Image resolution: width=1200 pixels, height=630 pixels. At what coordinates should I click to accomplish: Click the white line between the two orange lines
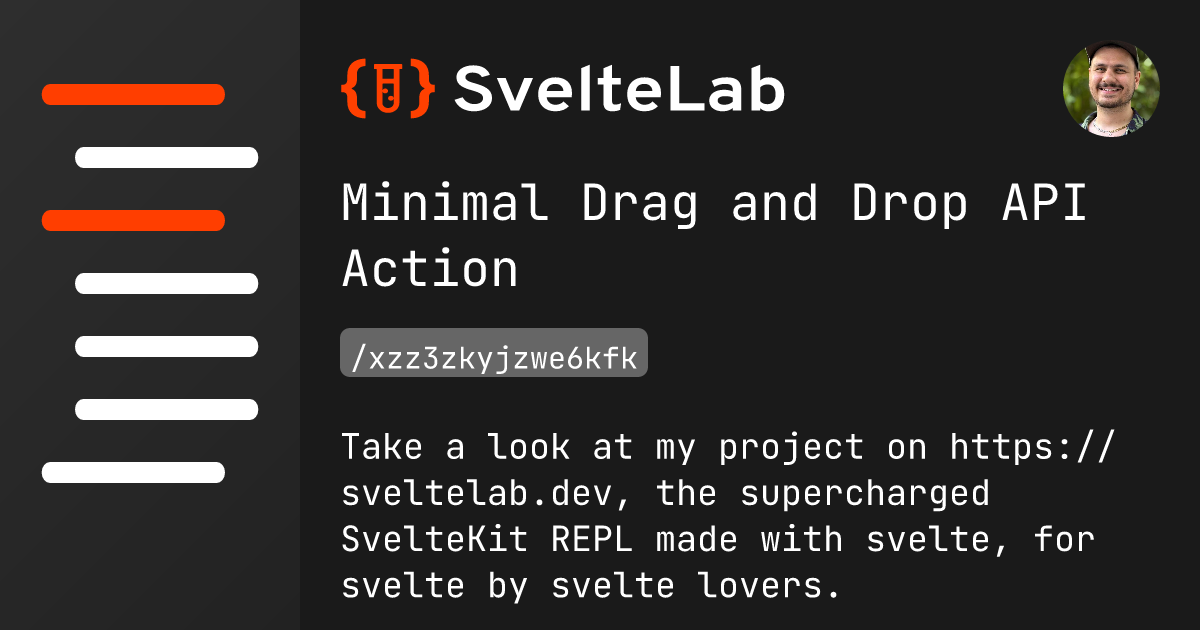click(x=166, y=157)
